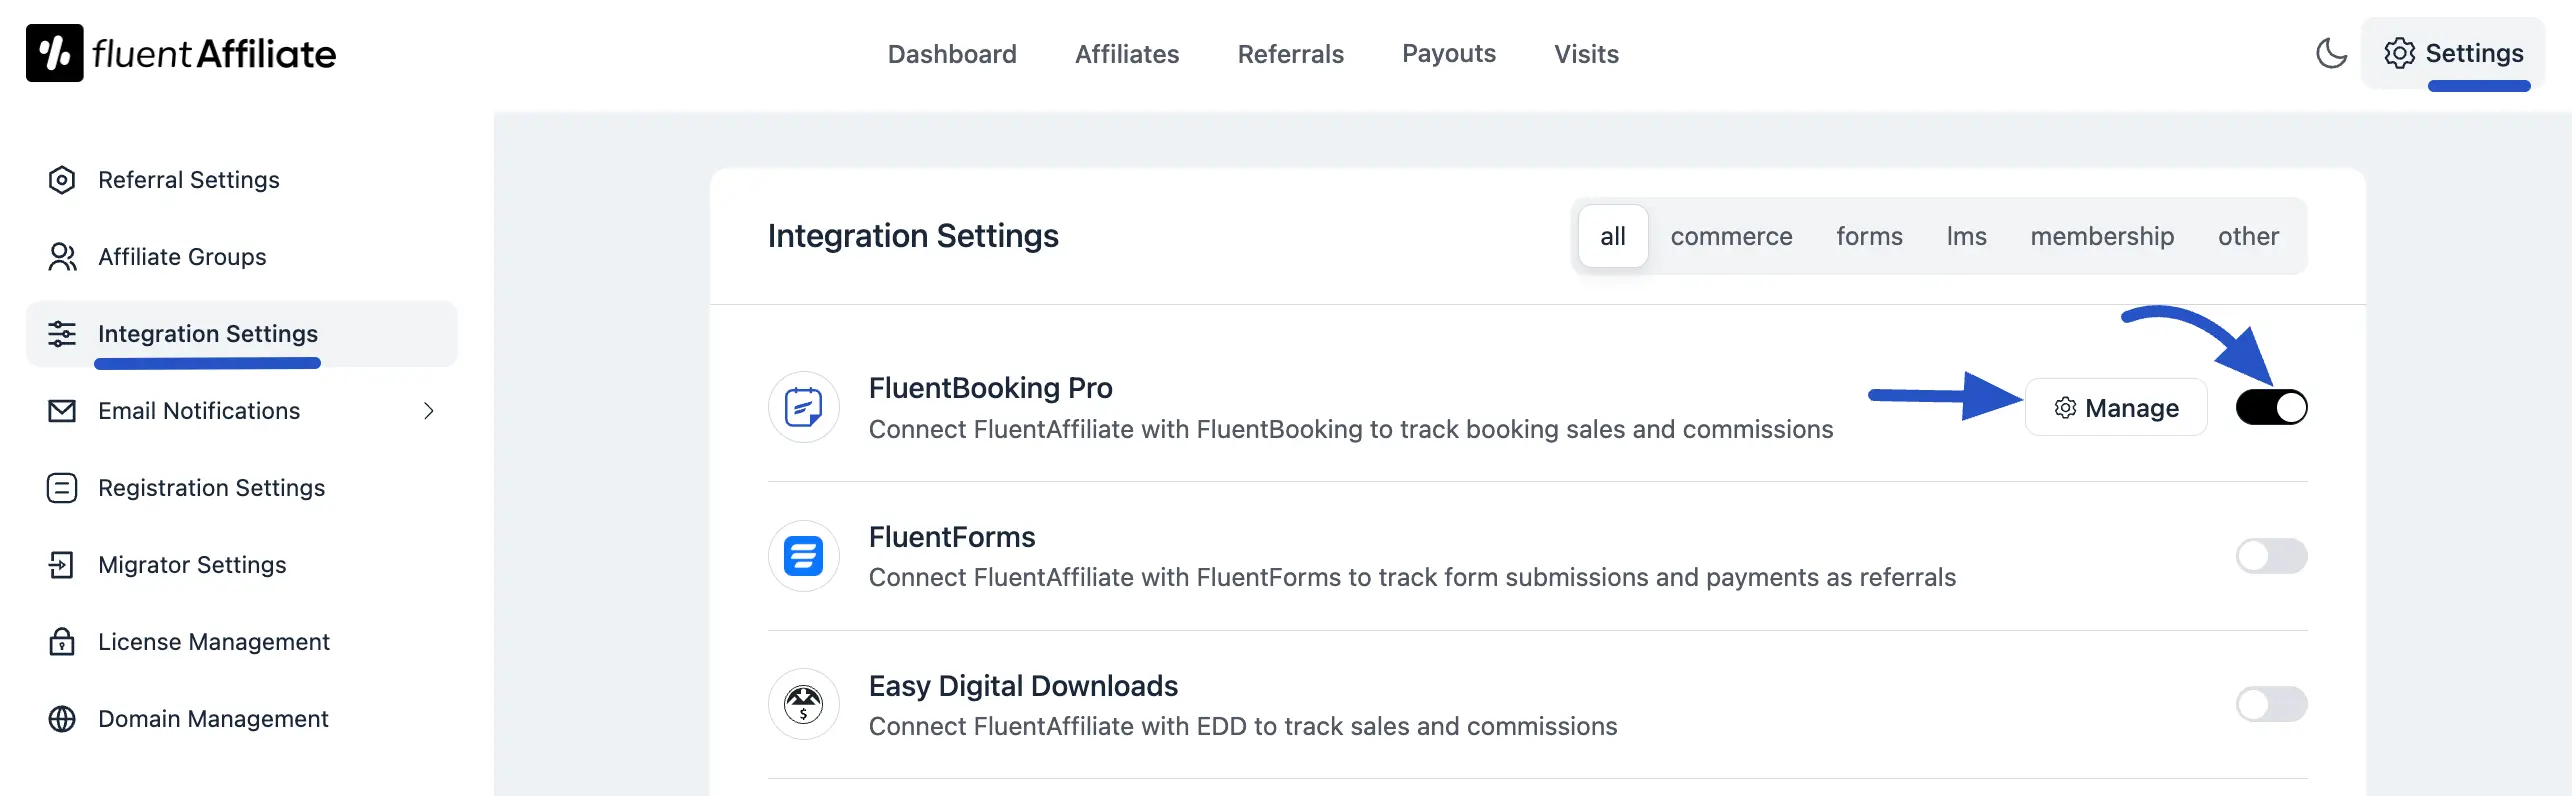Image resolution: width=2572 pixels, height=796 pixels.
Task: Click the fluentAffiliate wordmark text
Action: tap(214, 54)
